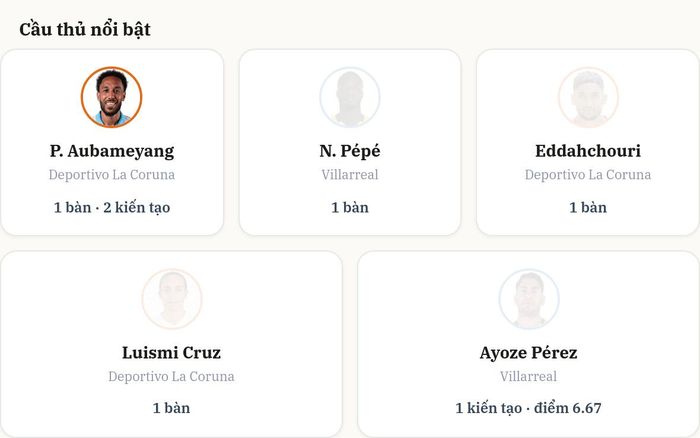Viewport: 700px width, 438px height.
Task: Click Luismi Cruz's faded avatar
Action: click(172, 299)
